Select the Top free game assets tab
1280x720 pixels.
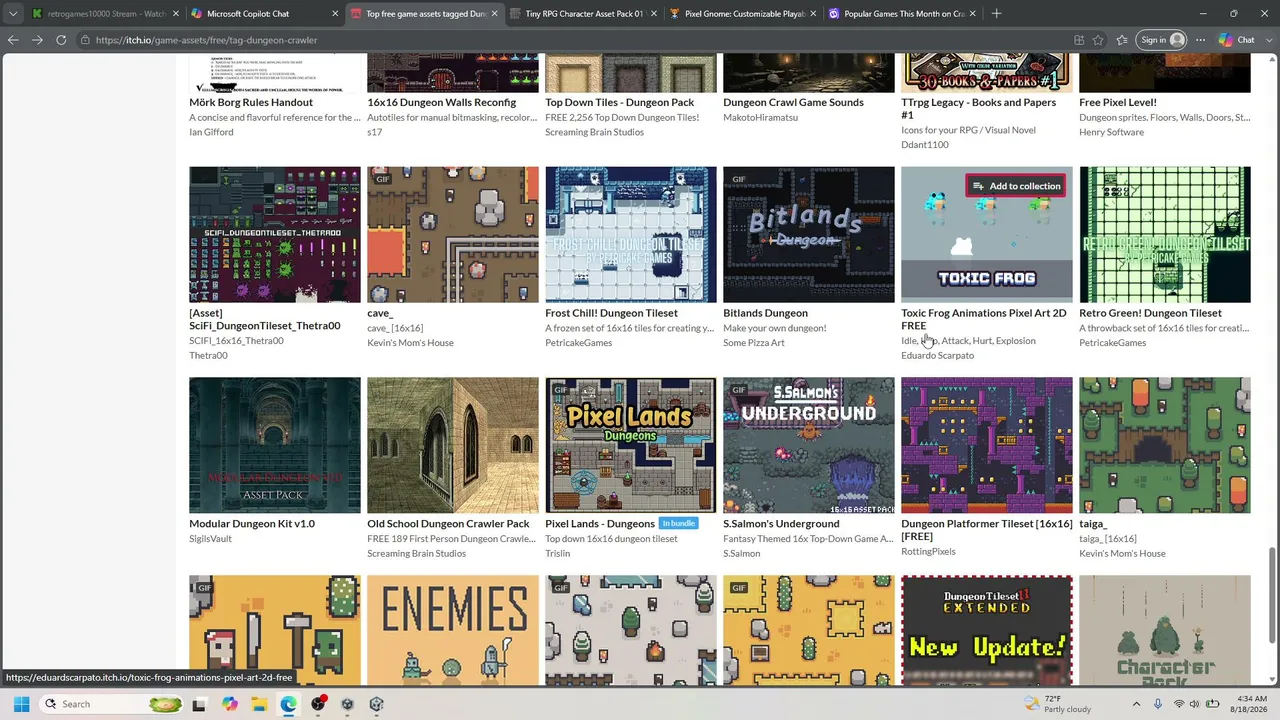coord(424,14)
